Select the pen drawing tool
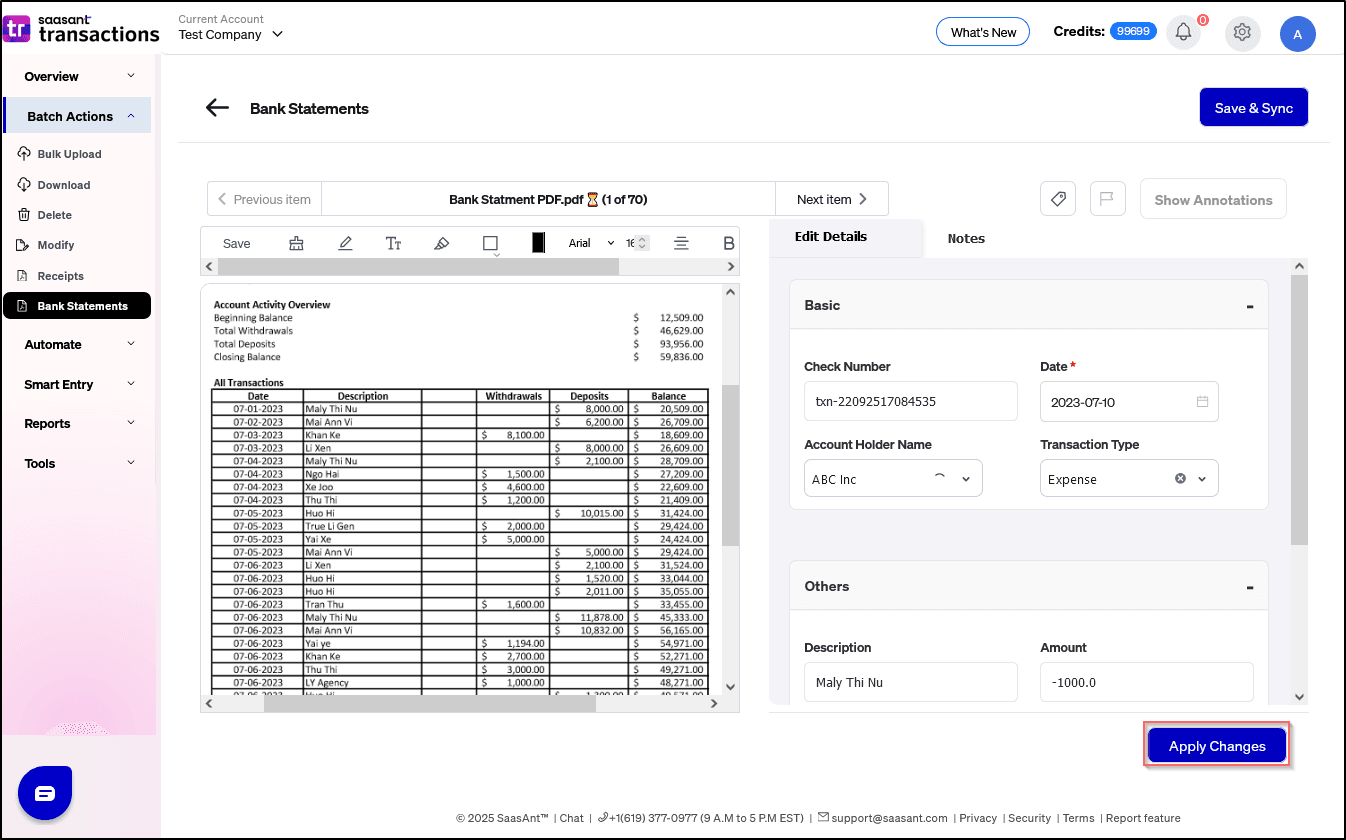Screen dimensions: 1346x840 (x=345, y=243)
